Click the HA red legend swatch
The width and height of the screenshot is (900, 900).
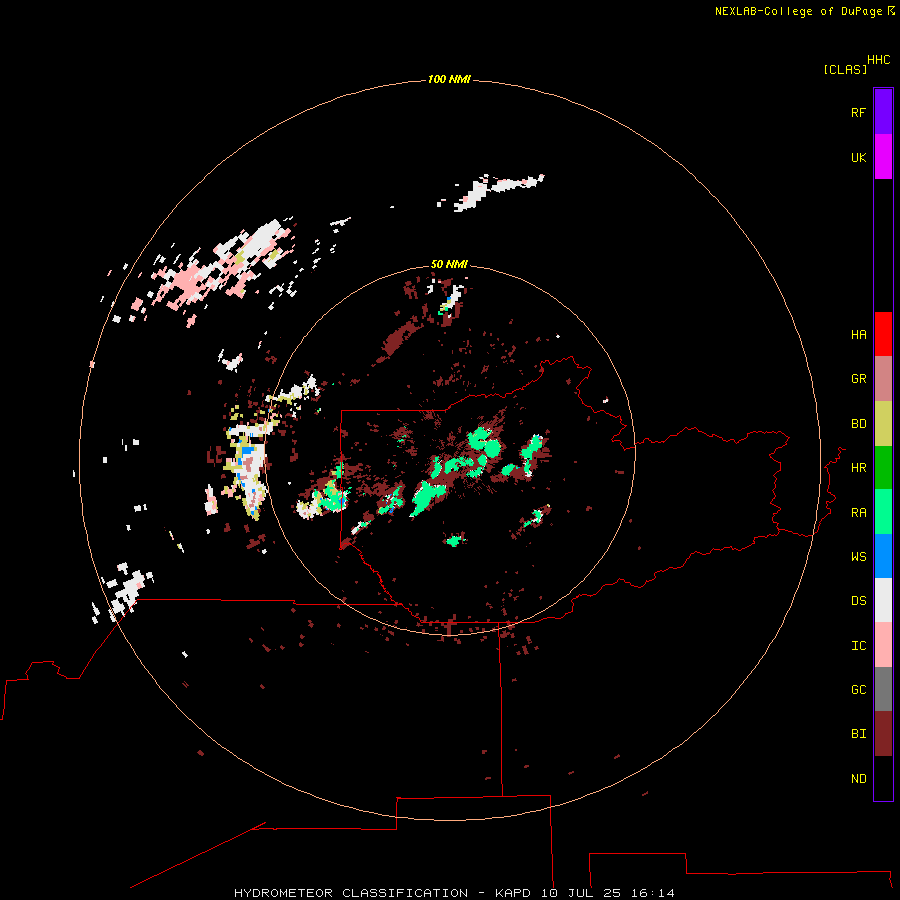pyautogui.click(x=883, y=334)
